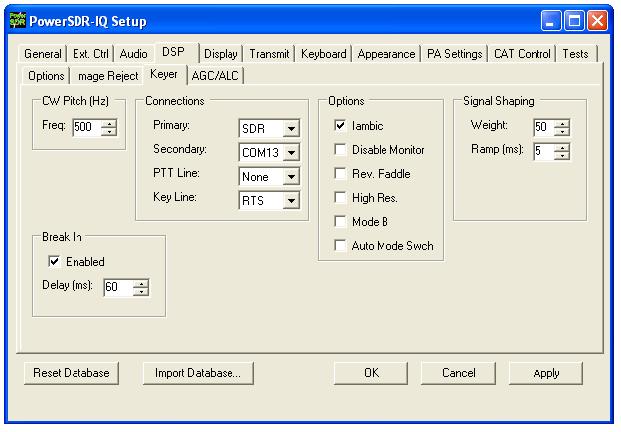This screenshot has height=432, width=621.
Task: Decrease Signal Shaping Weight with down arrow
Action: 562,131
